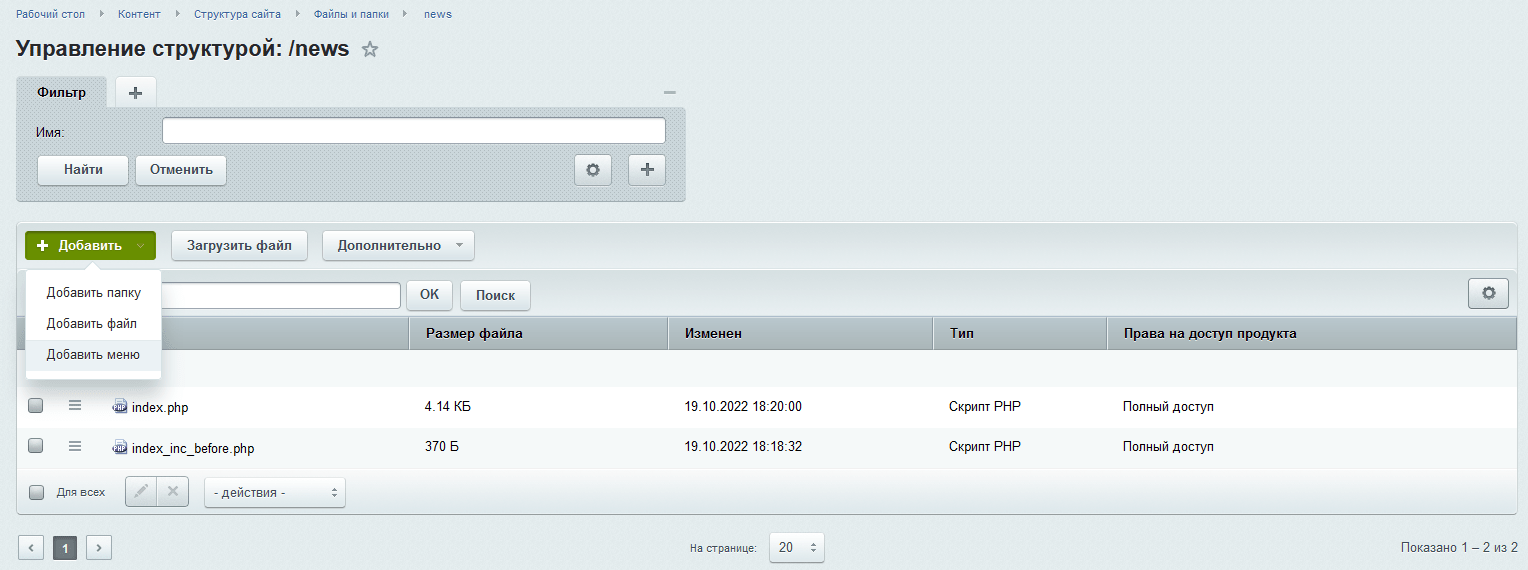
Task: Click the "Загрузить файл" button
Action: point(239,245)
